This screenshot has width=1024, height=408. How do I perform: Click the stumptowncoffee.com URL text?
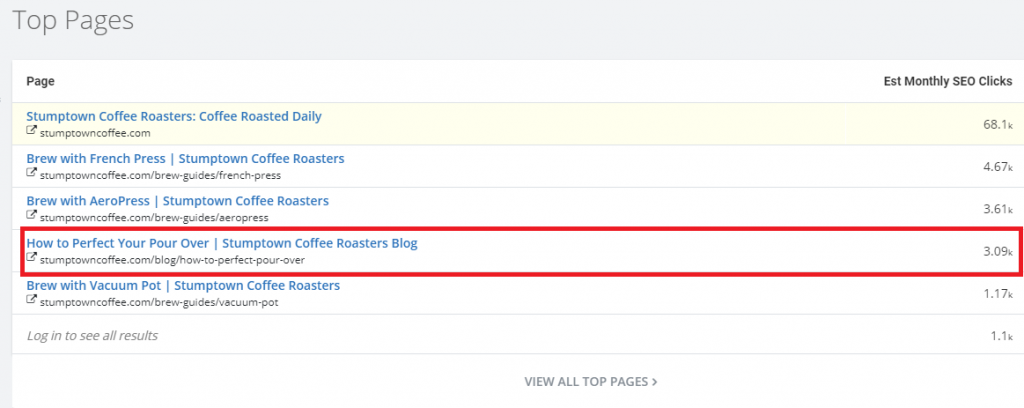pyautogui.click(x=95, y=133)
